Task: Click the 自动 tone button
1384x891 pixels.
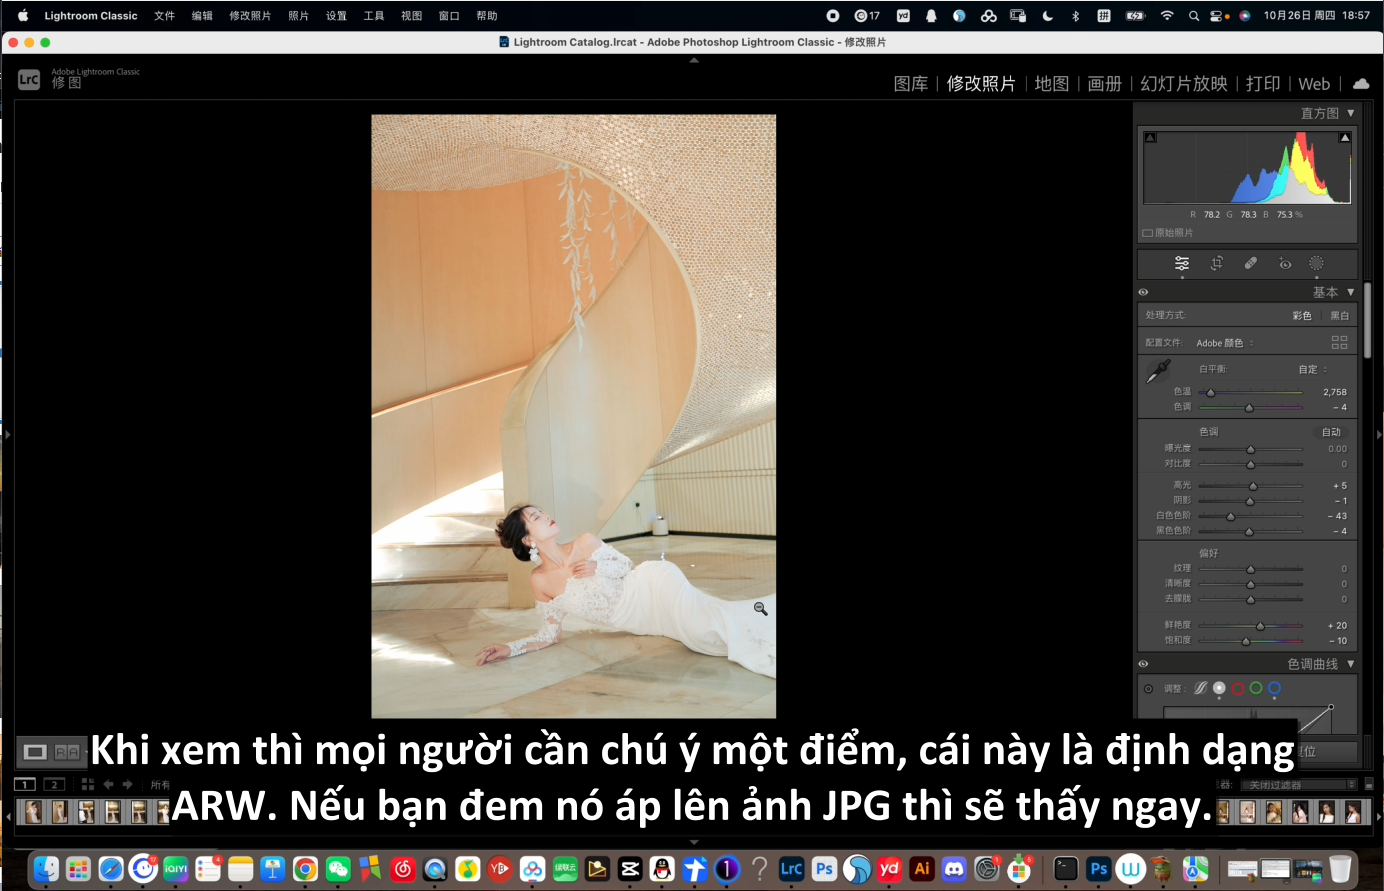Action: pos(1330,432)
